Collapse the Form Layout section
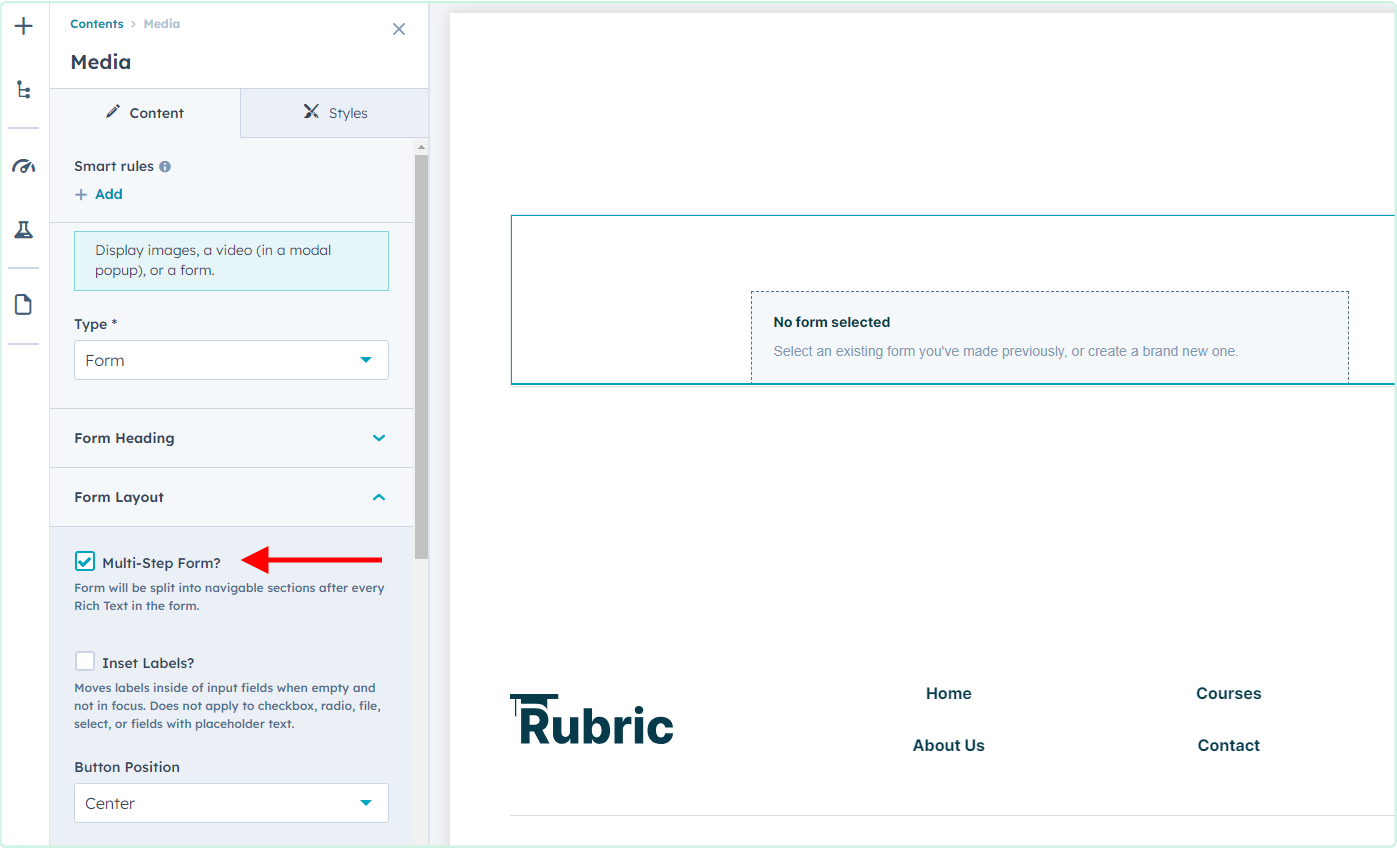The width and height of the screenshot is (1397, 848). [231, 497]
